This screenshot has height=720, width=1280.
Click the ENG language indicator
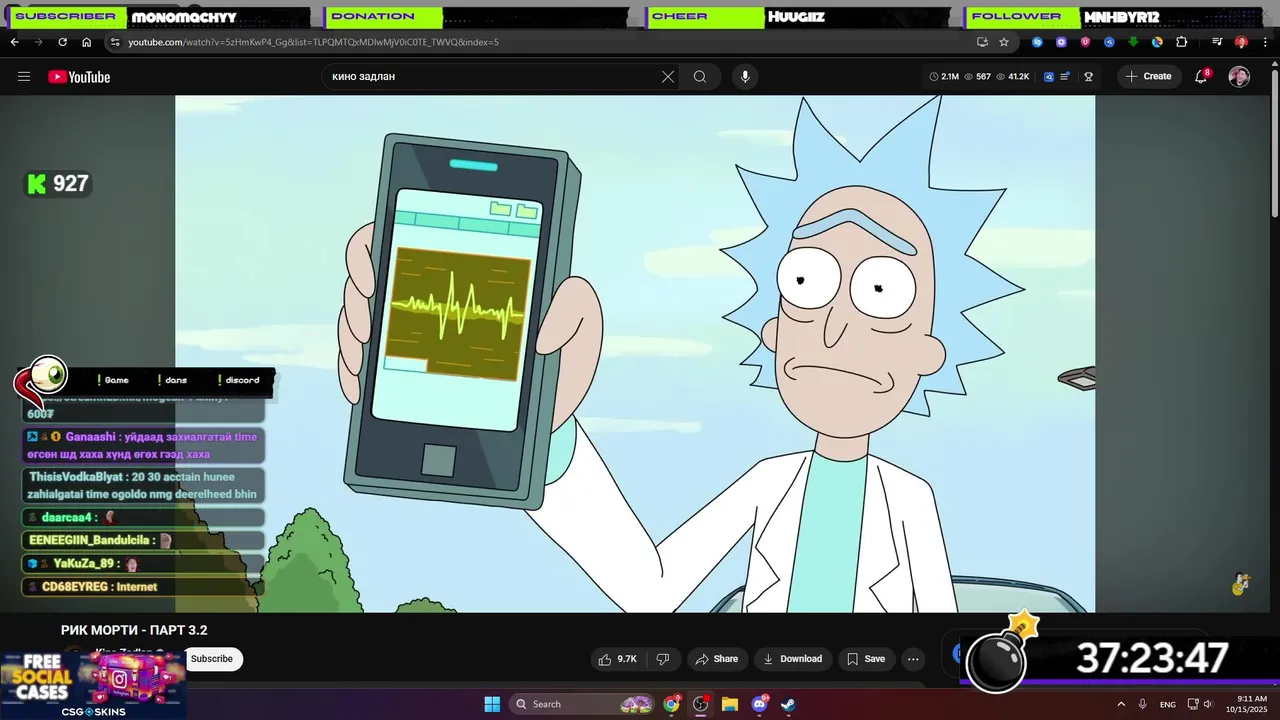(x=1167, y=704)
